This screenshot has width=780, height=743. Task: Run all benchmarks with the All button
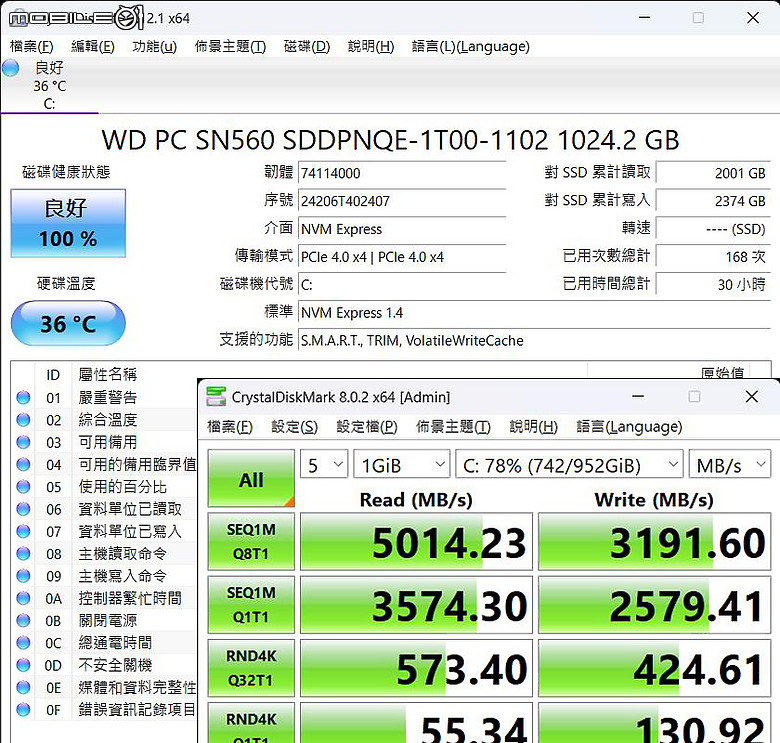[x=251, y=478]
